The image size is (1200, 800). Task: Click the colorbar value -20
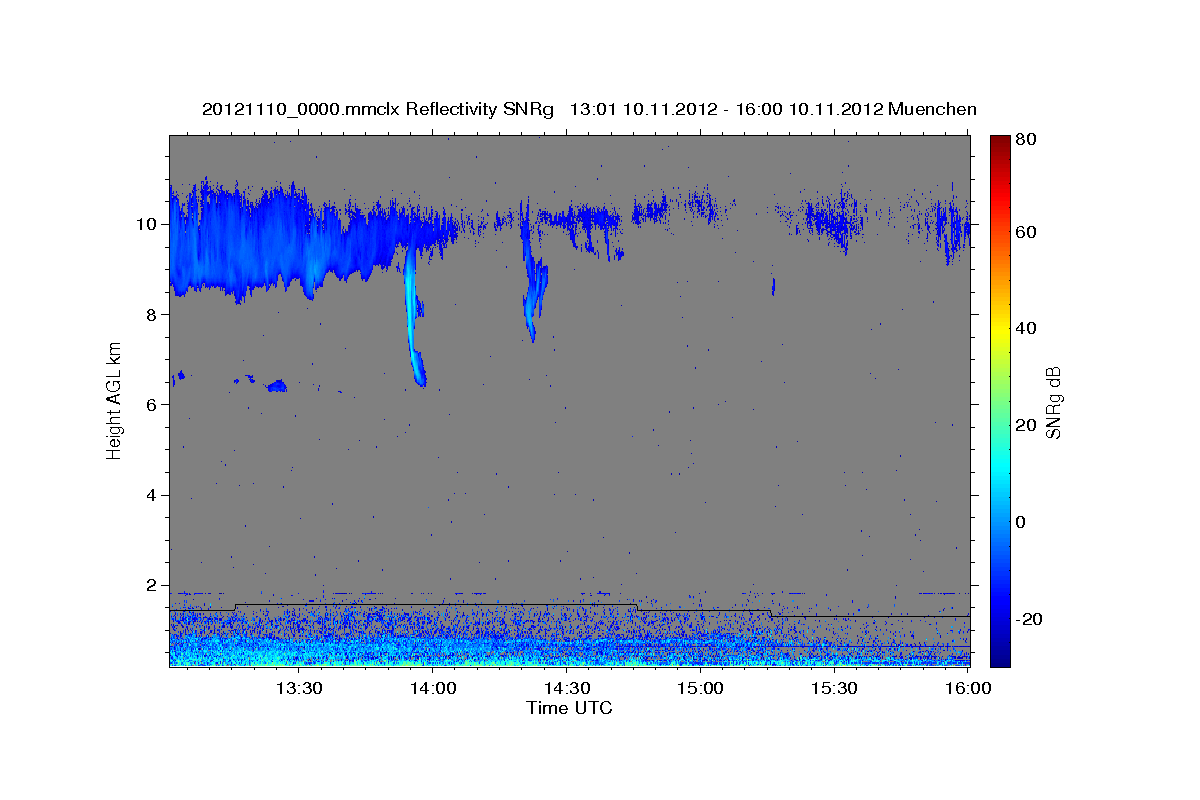(x=1030, y=619)
